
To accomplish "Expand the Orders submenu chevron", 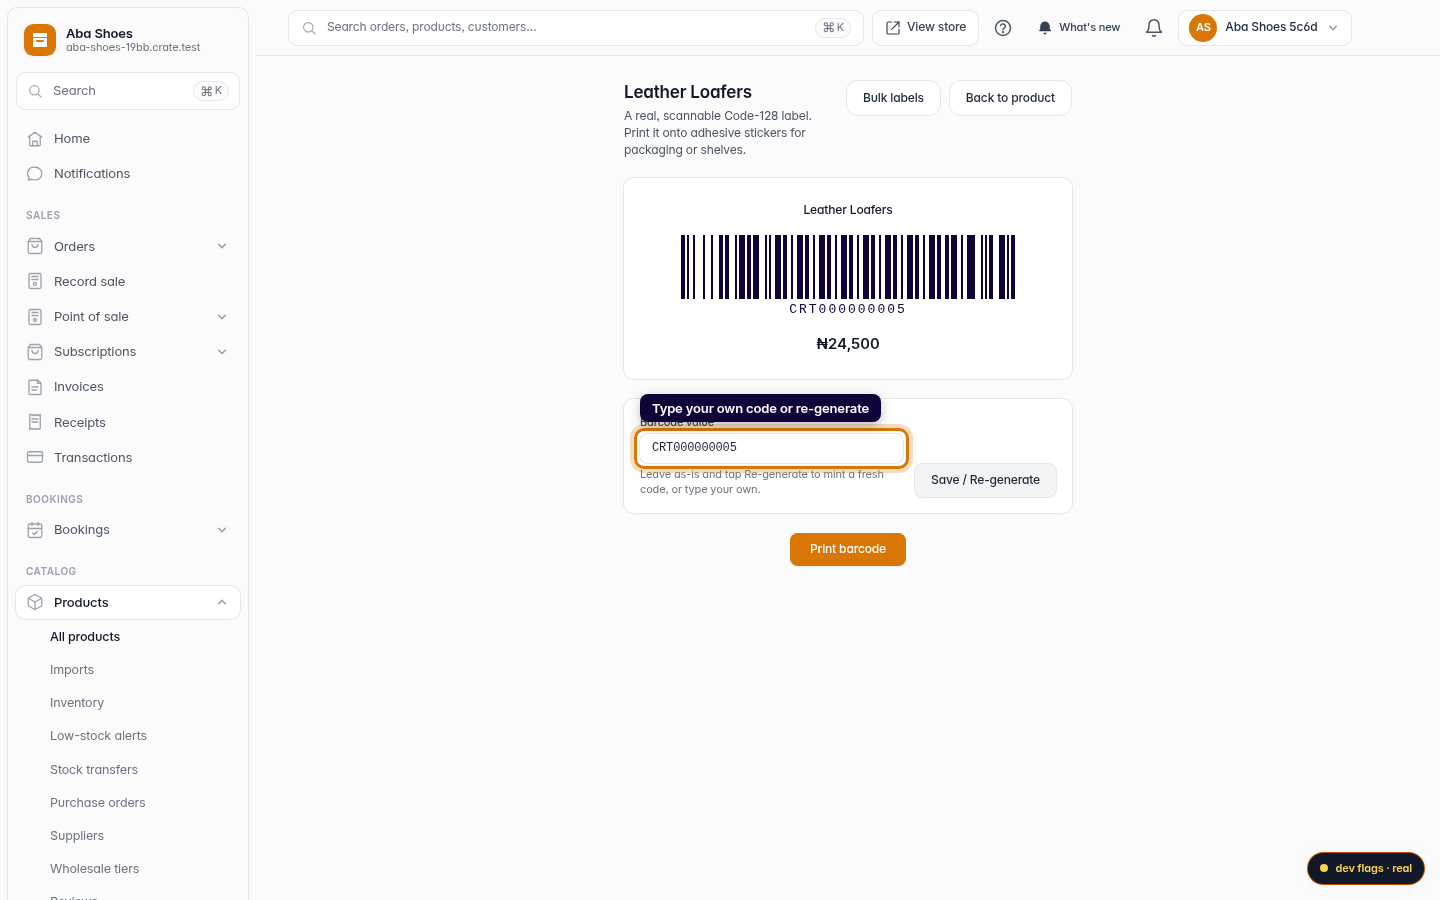I will coord(222,246).
